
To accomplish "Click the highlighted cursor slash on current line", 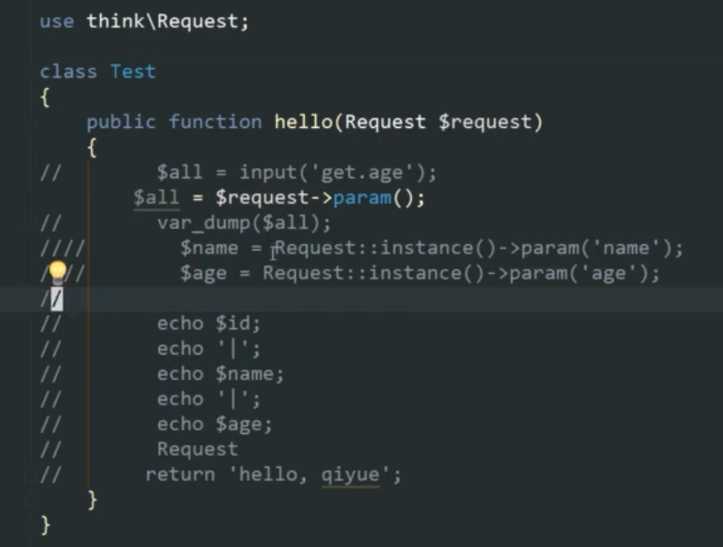I will 57,299.
